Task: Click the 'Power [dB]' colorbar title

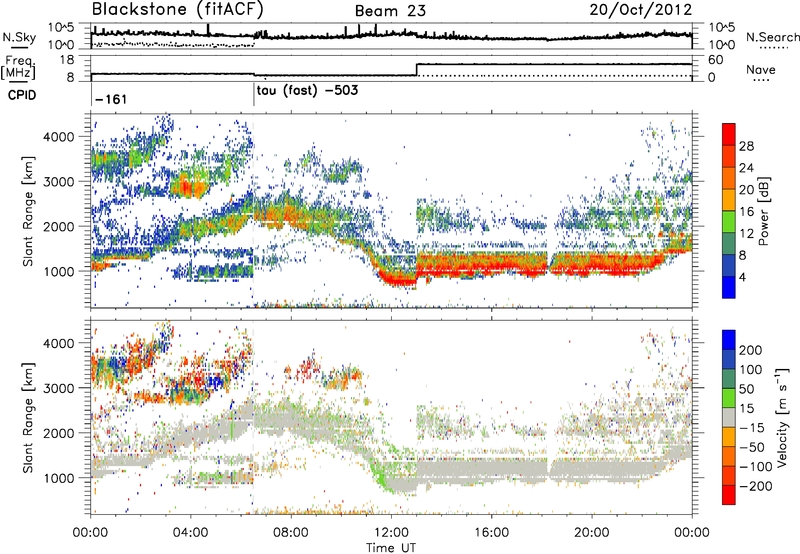Action: point(763,211)
